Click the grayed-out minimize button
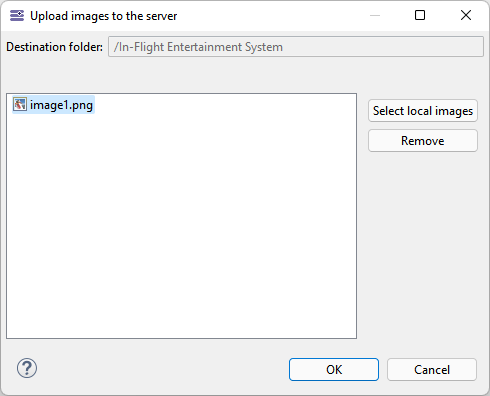The height and width of the screenshot is (396, 490). pyautogui.click(x=375, y=15)
